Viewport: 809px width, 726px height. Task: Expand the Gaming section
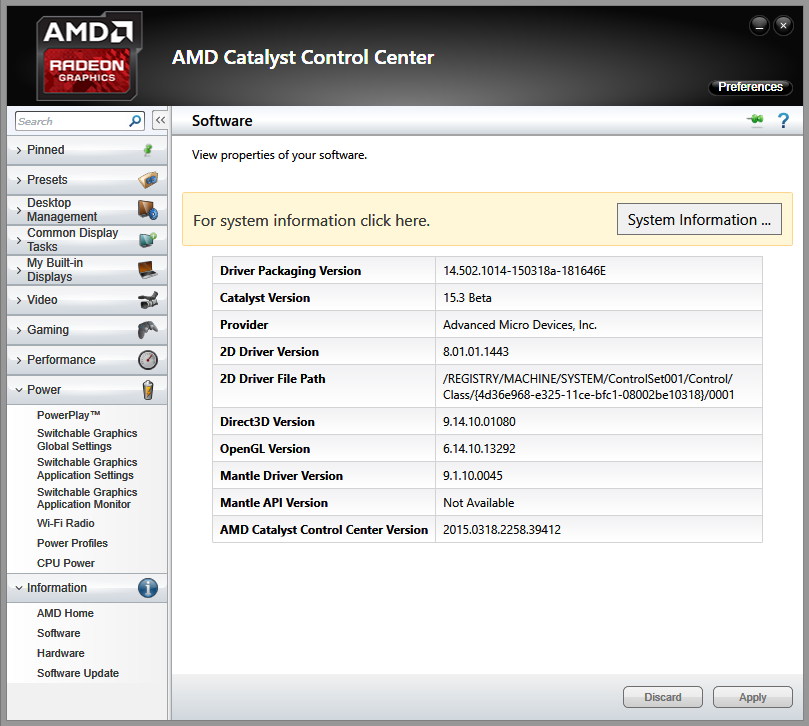pos(87,330)
